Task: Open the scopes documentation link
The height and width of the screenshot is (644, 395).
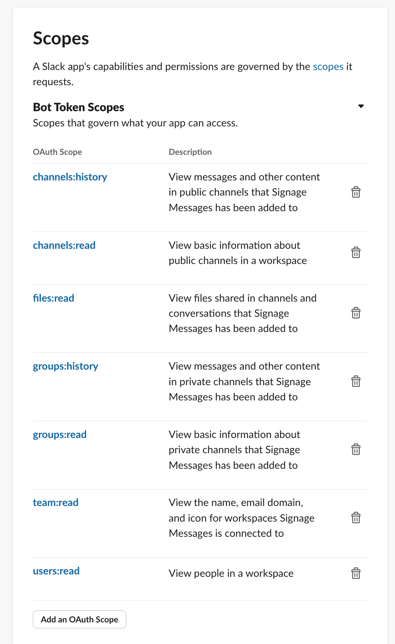Action: (x=328, y=67)
